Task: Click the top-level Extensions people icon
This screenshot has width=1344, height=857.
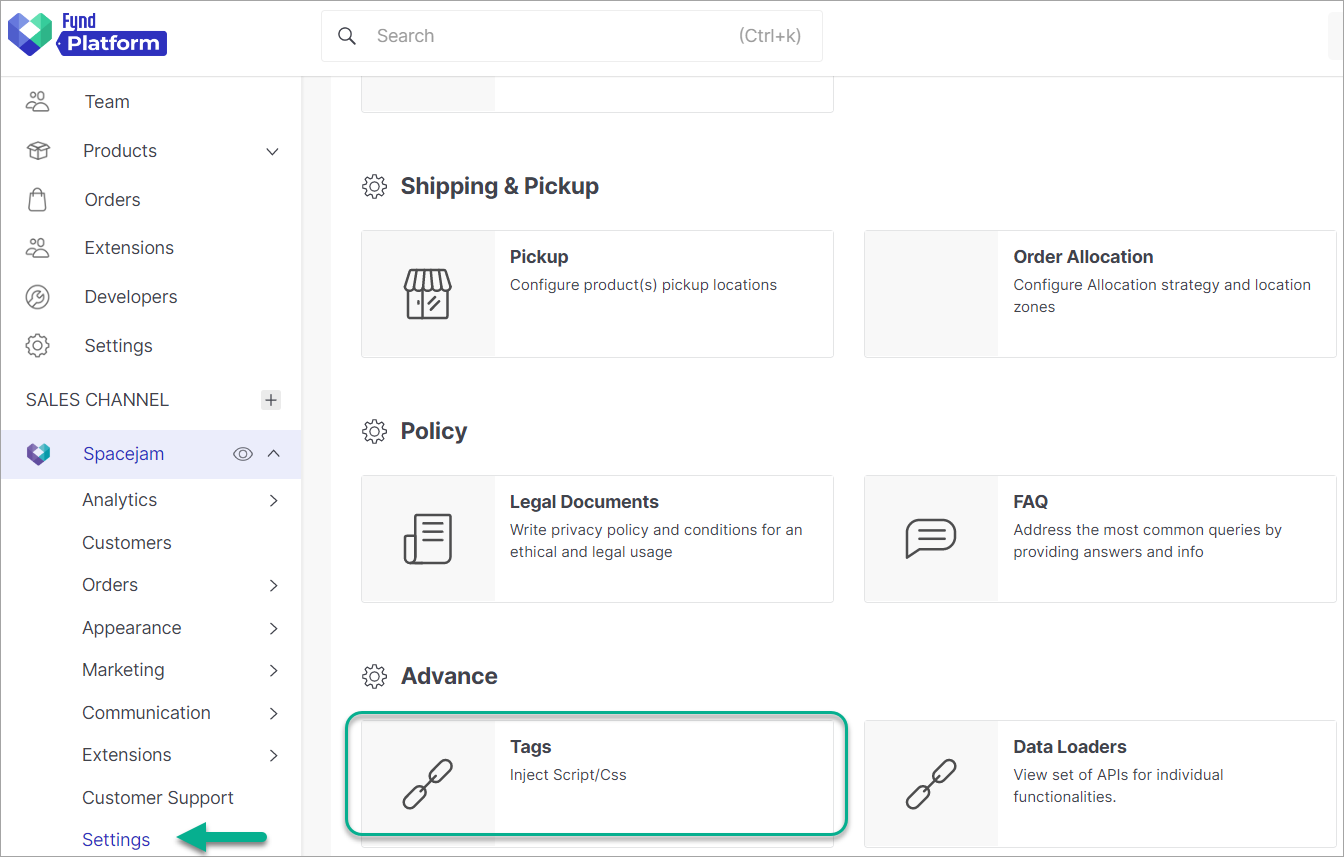Action: (38, 248)
